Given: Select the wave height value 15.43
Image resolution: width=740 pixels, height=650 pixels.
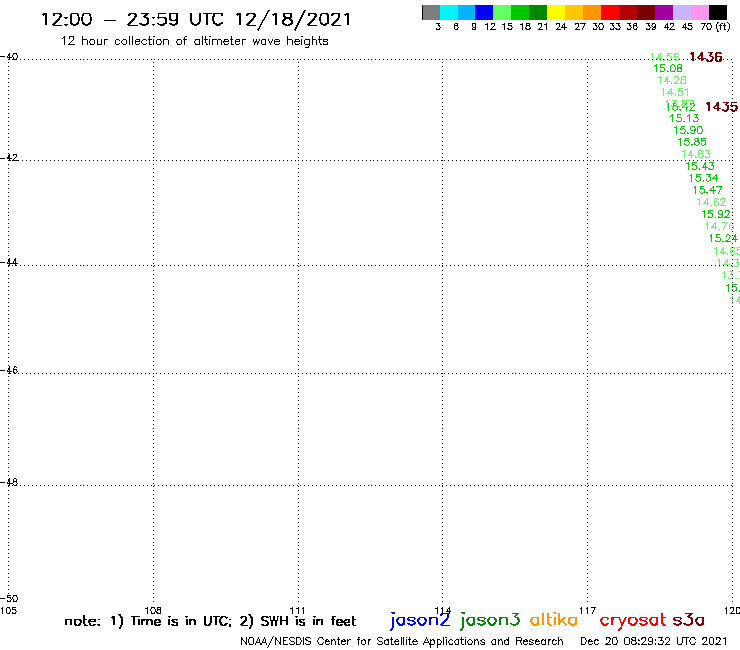Looking at the screenshot, I should [700, 166].
